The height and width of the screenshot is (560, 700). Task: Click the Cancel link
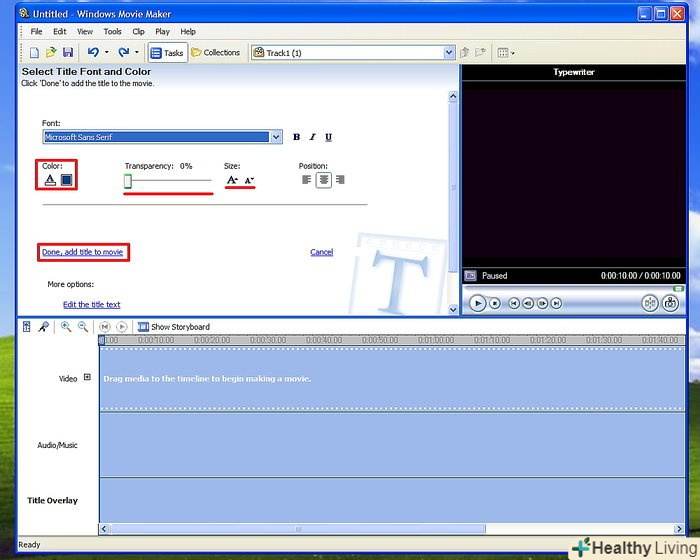click(x=321, y=252)
